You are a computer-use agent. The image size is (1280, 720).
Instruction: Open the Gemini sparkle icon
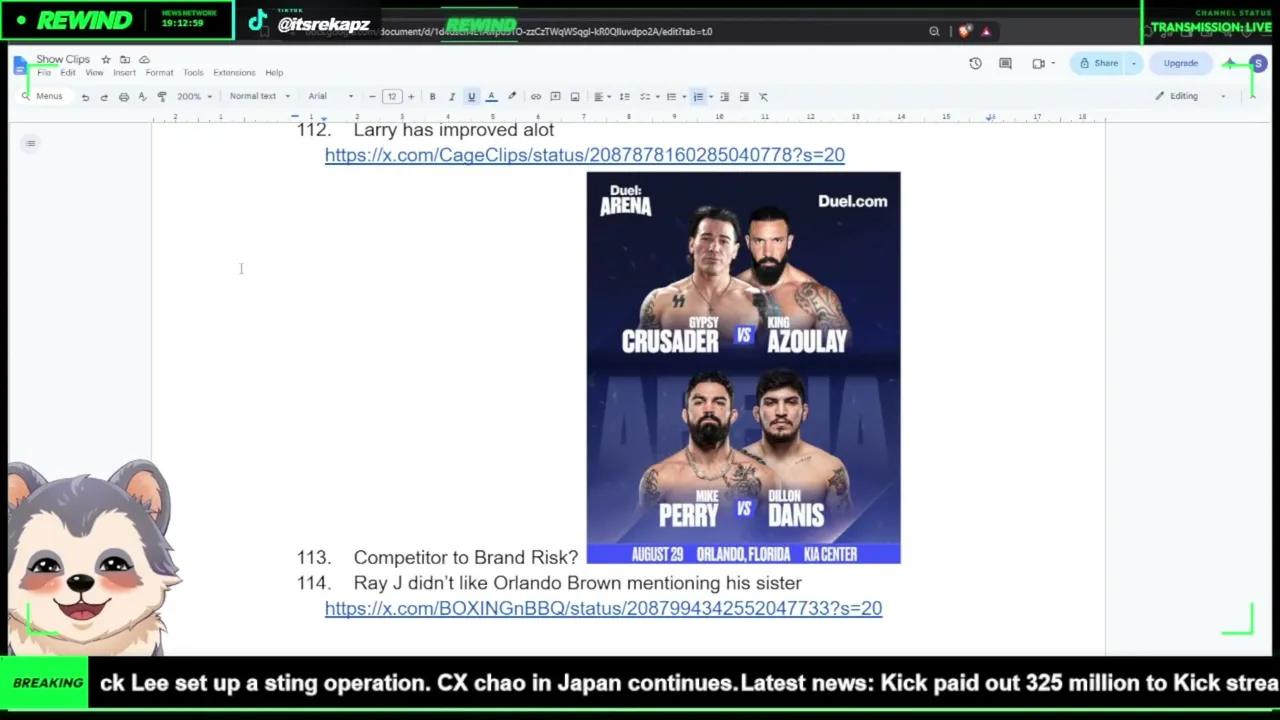point(1229,64)
